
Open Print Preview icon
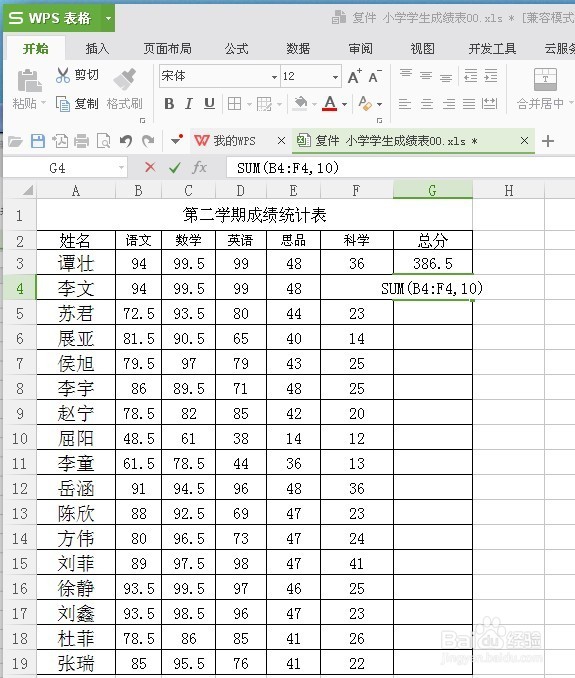[x=103, y=141]
